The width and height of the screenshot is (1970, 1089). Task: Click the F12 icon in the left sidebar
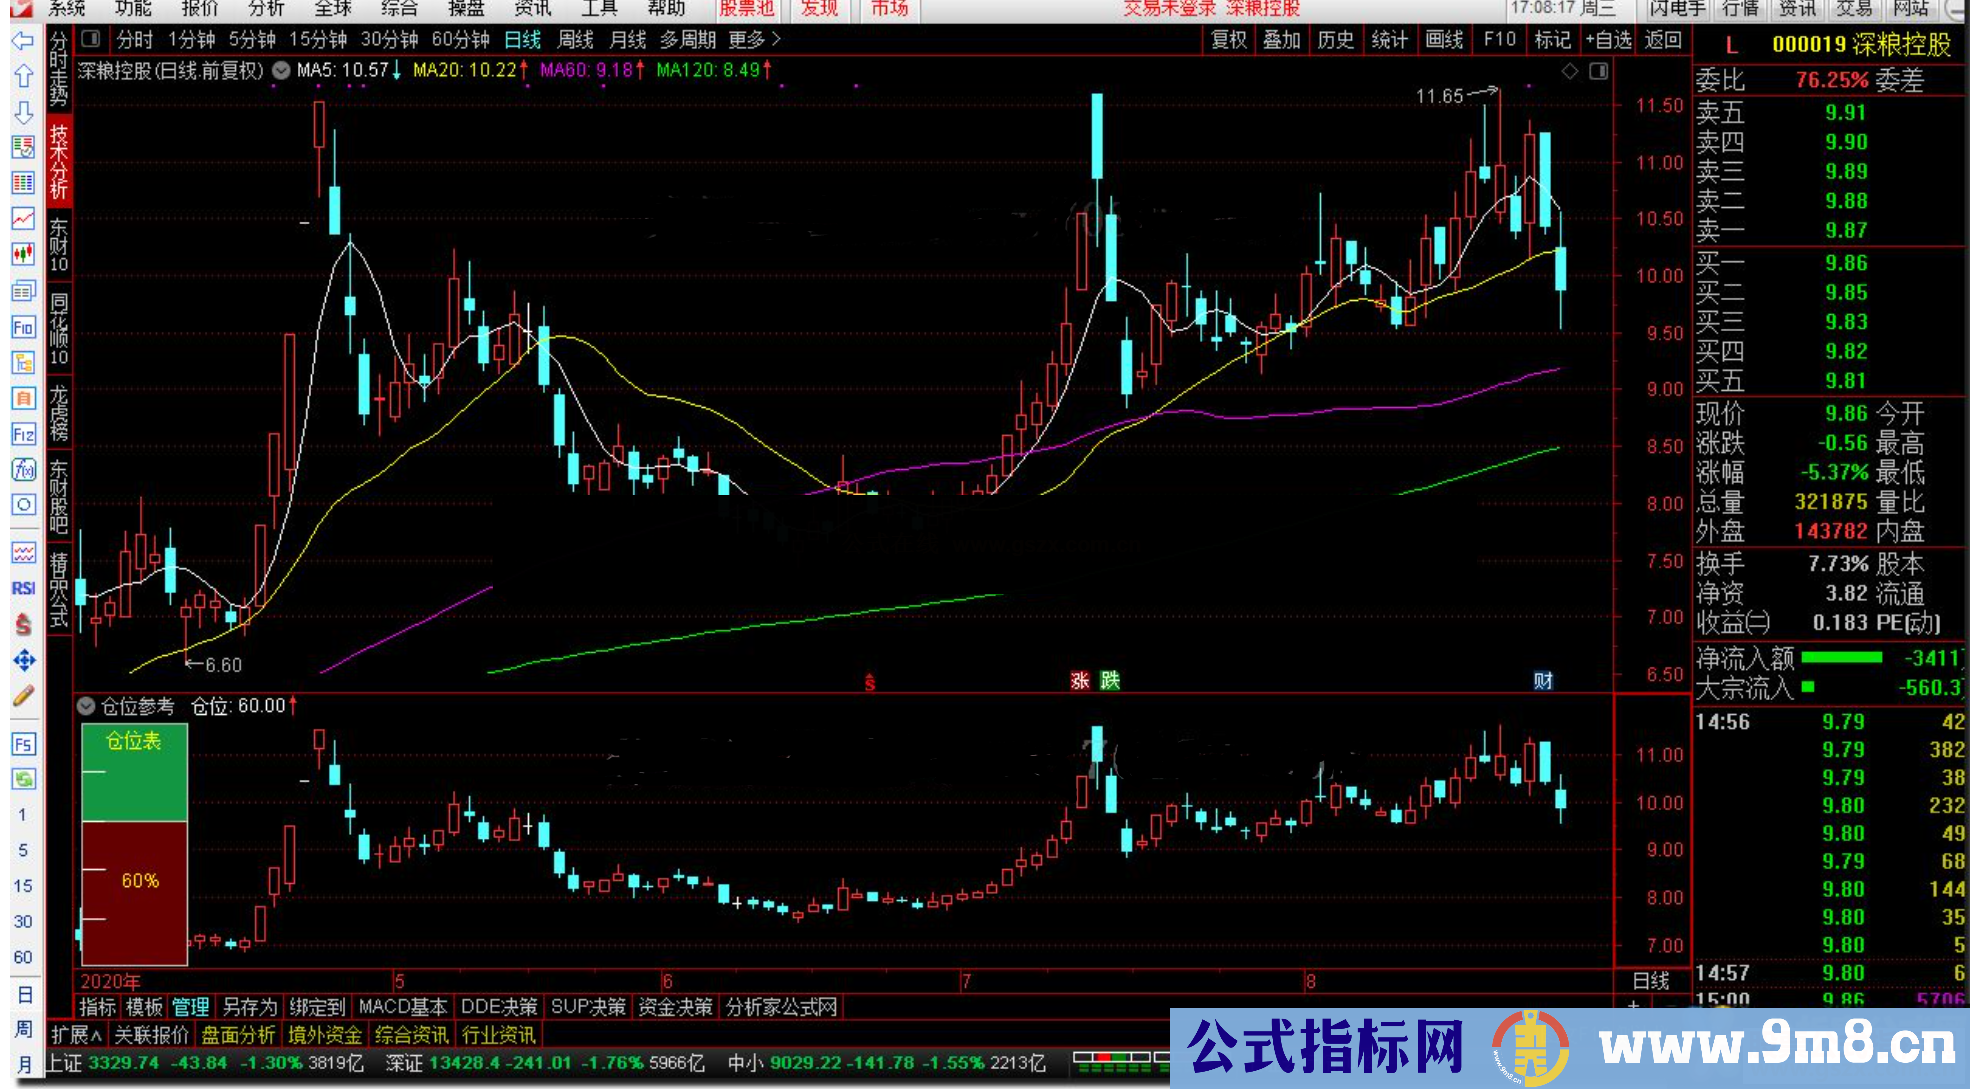[23, 434]
